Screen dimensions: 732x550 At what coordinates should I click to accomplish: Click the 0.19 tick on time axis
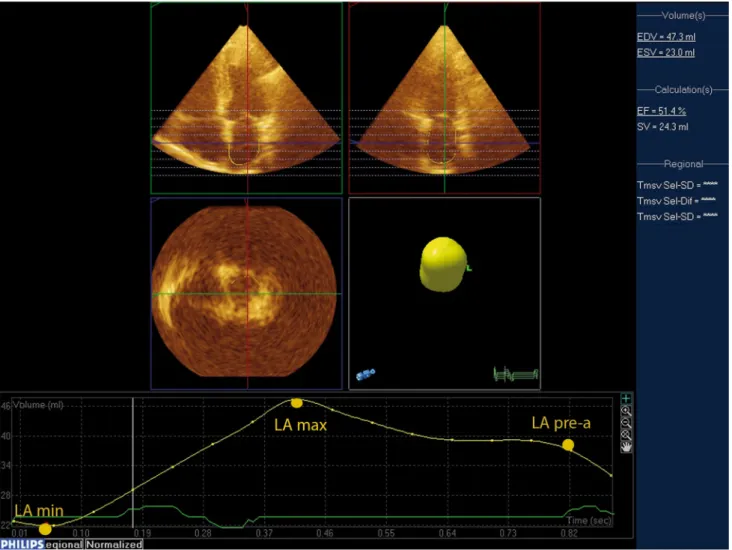[x=142, y=533]
